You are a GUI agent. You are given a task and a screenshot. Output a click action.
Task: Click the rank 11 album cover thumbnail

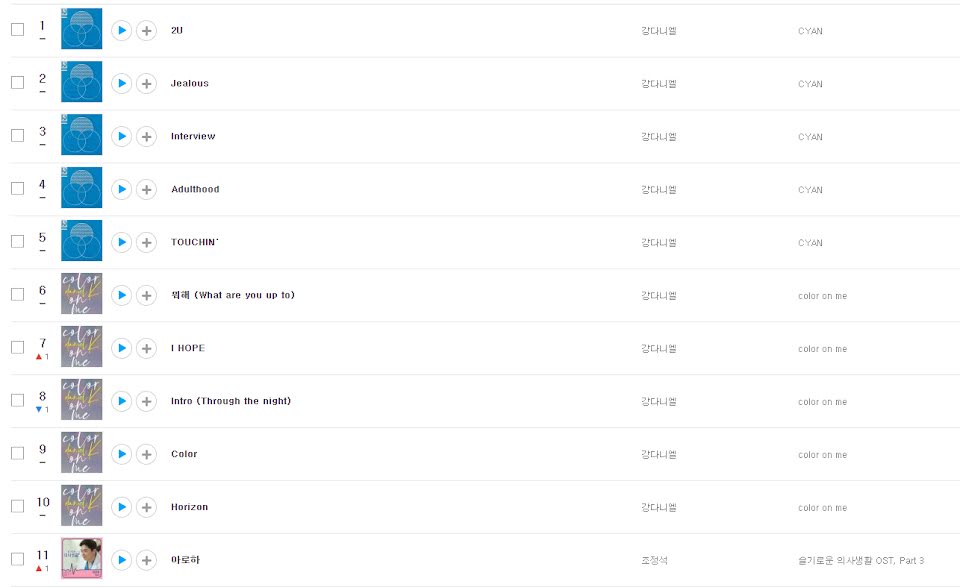pyautogui.click(x=81, y=558)
